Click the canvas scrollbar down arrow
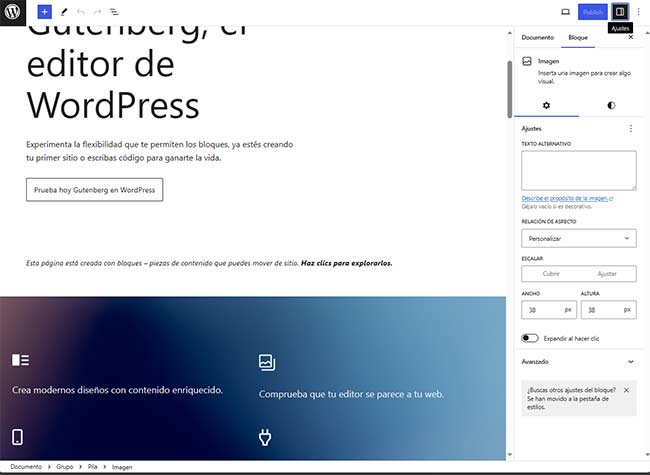Screen dimensions: 650x475 [509, 455]
